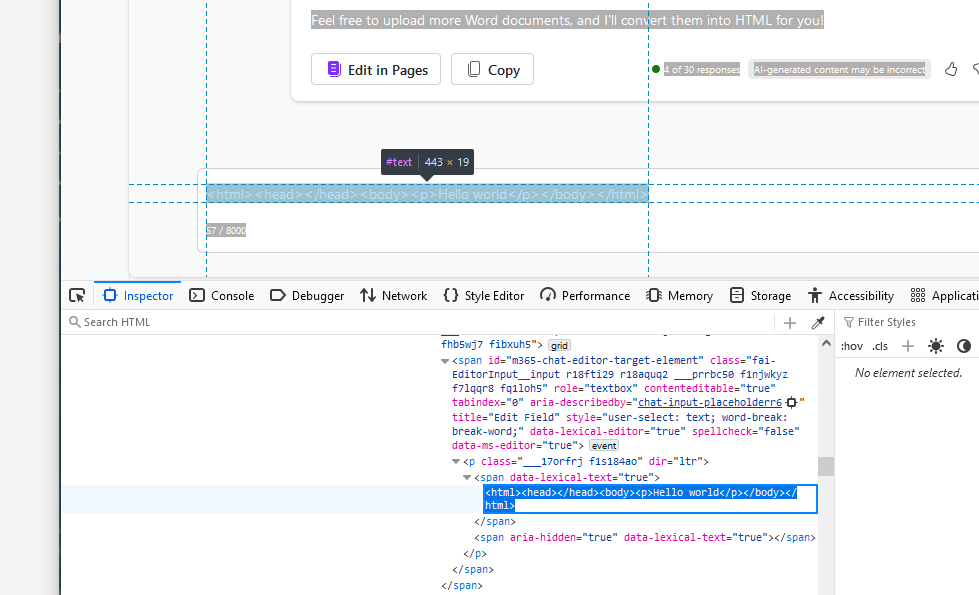Click 'No element selected.' message
Viewport: 979px width, 595px height.
coord(908,373)
